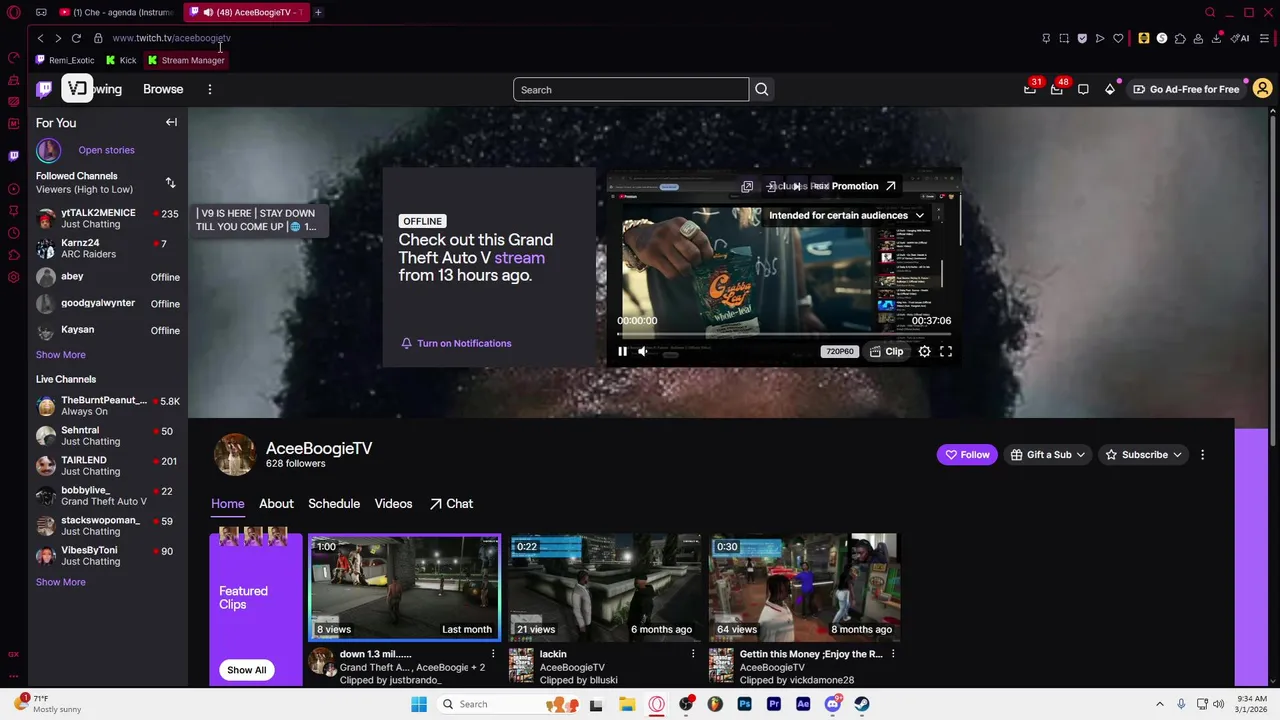Open the Subscribe dropdown button
This screenshot has height=720, width=1280.
coord(1143,455)
